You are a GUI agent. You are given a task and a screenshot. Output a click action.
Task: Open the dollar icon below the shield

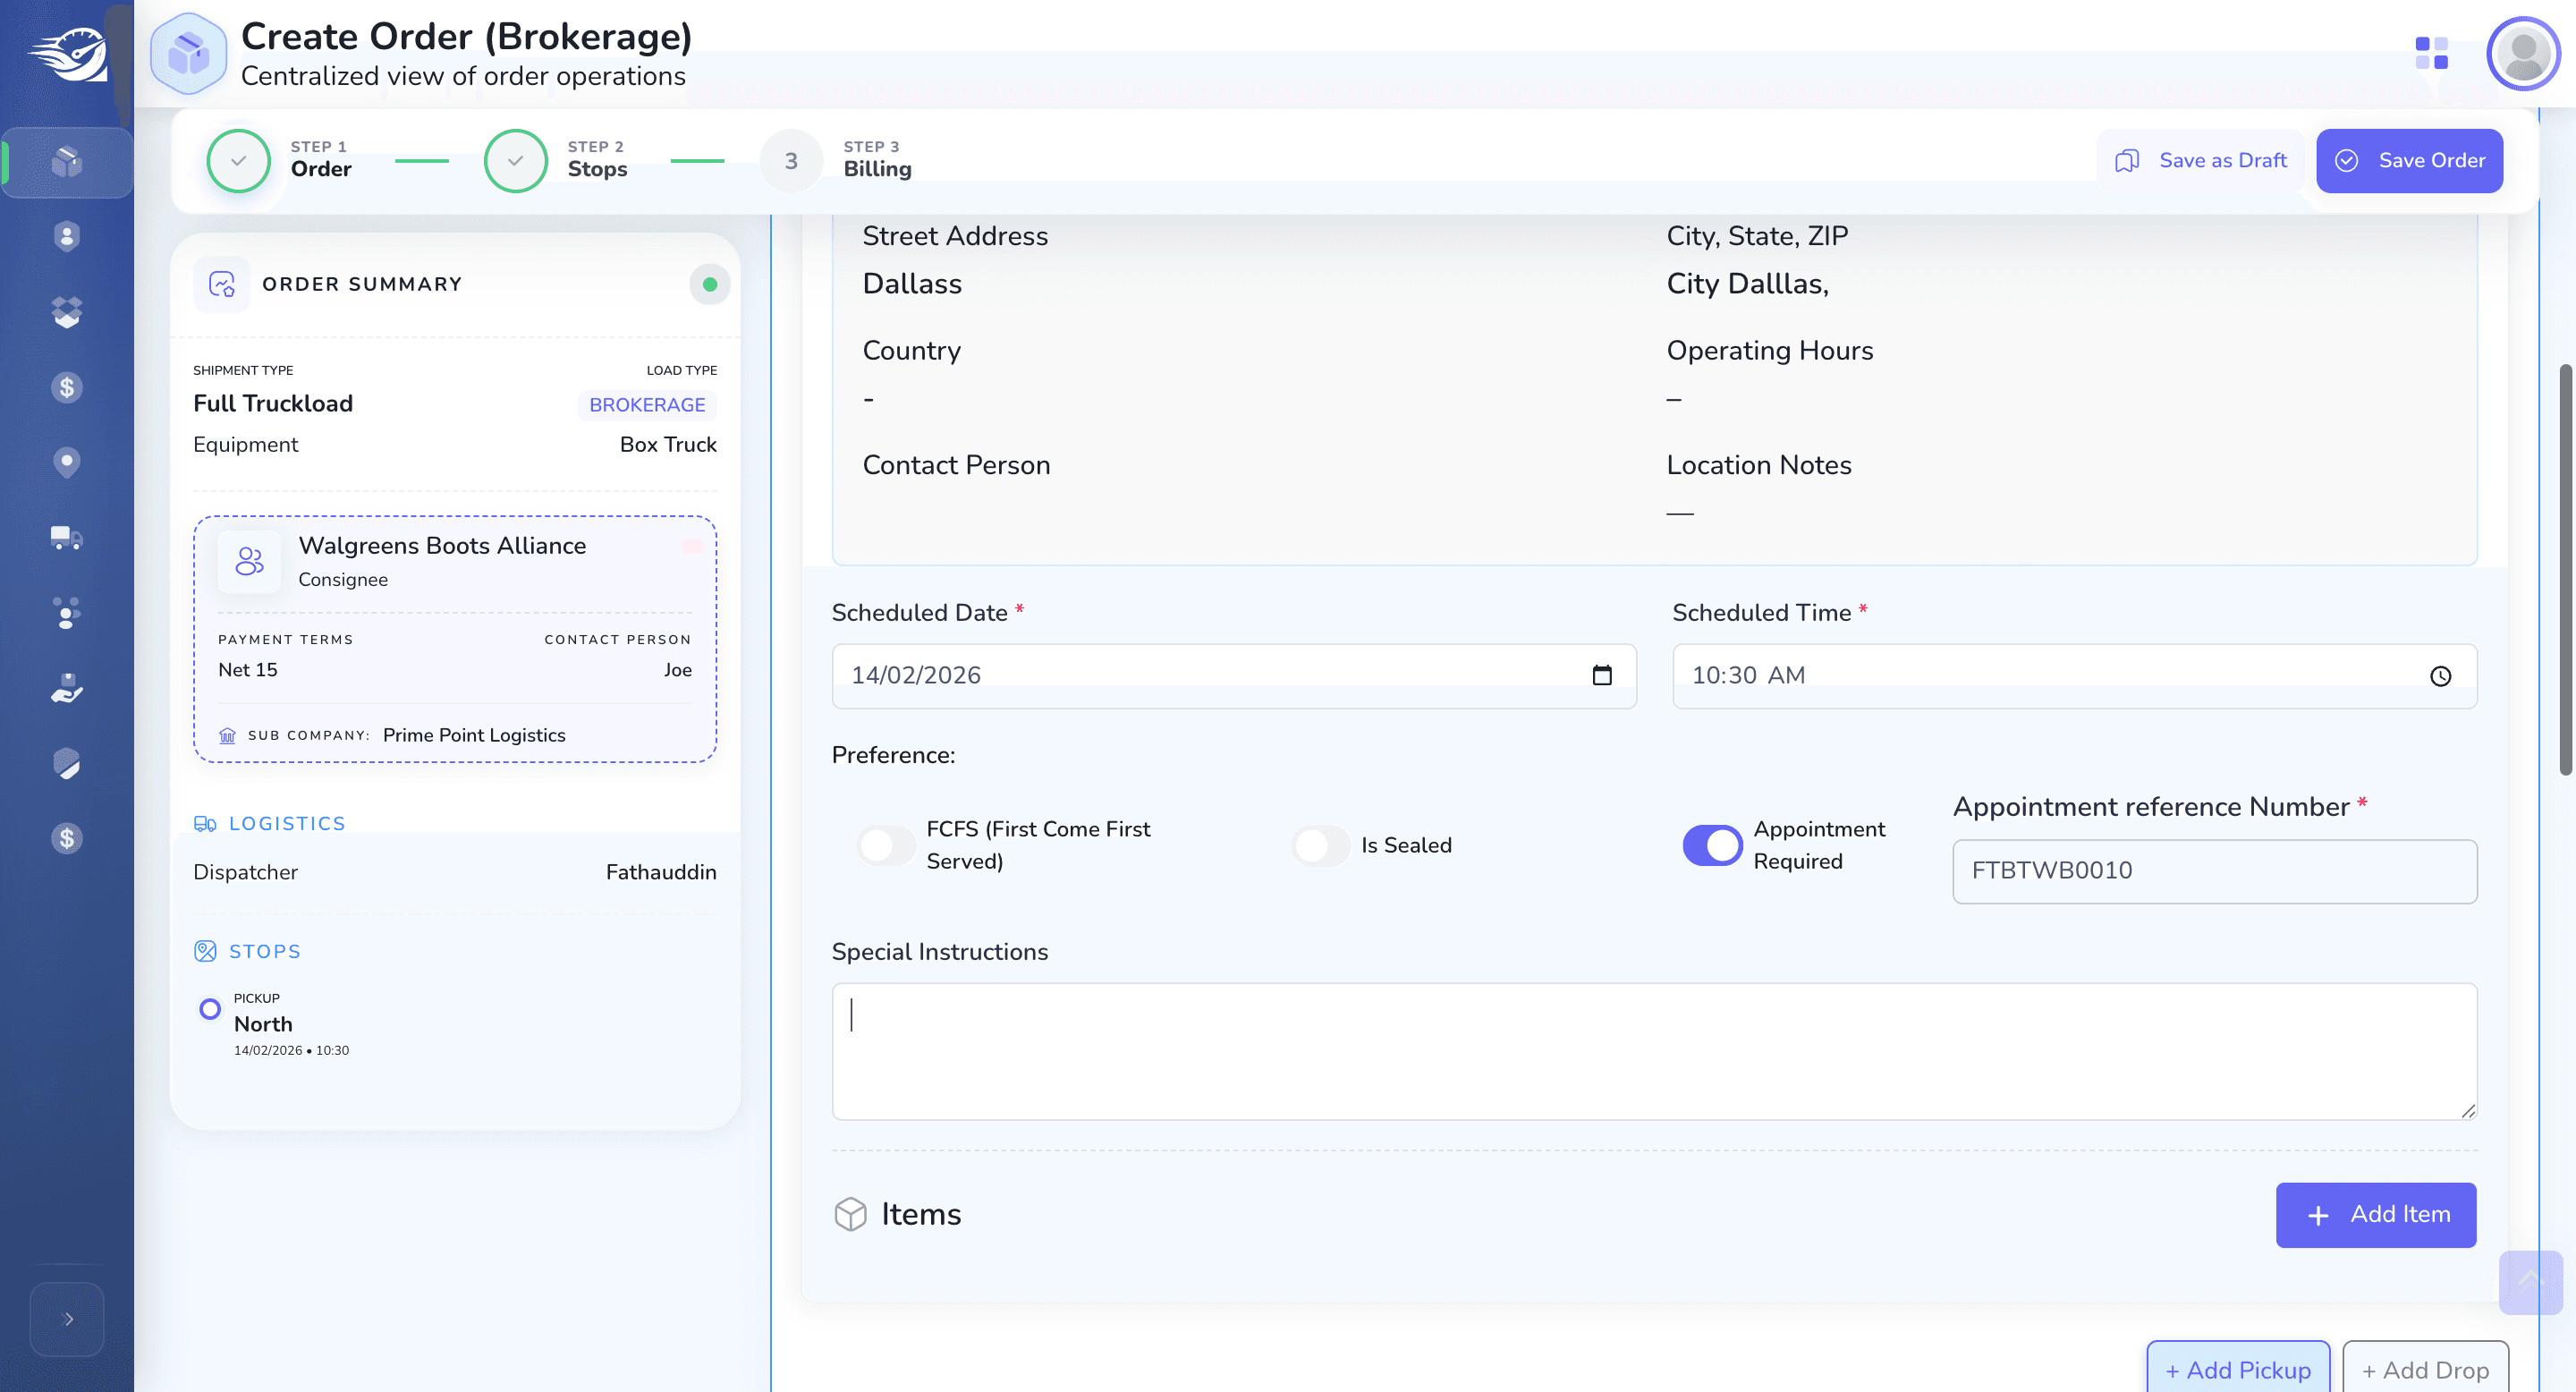(66, 838)
